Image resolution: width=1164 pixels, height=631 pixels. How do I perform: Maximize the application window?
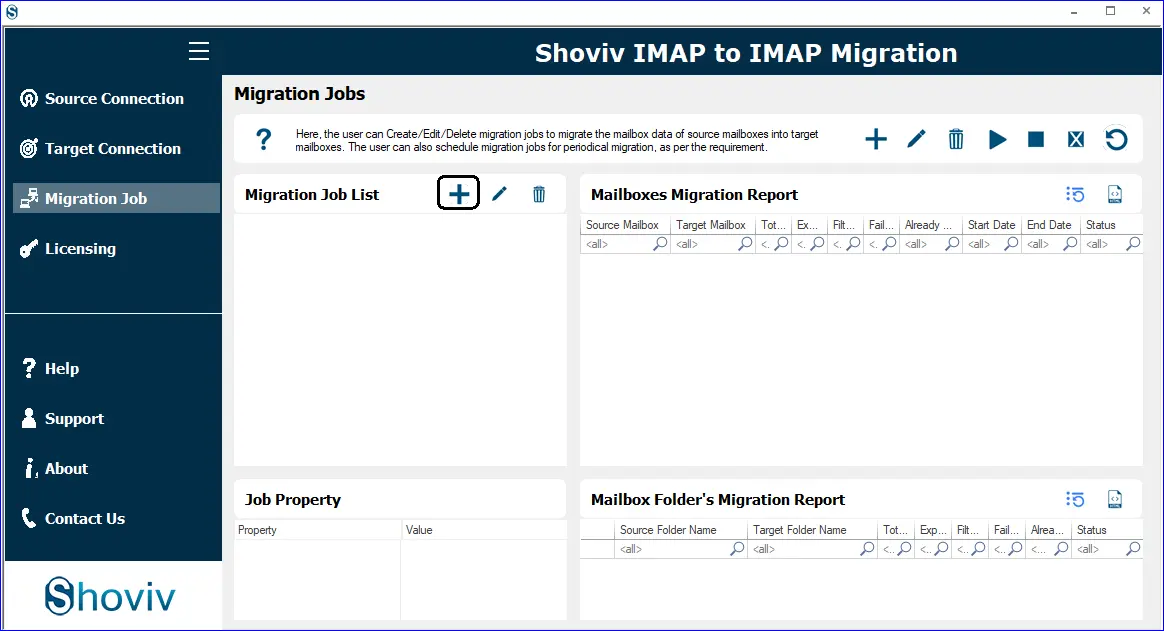click(1111, 11)
